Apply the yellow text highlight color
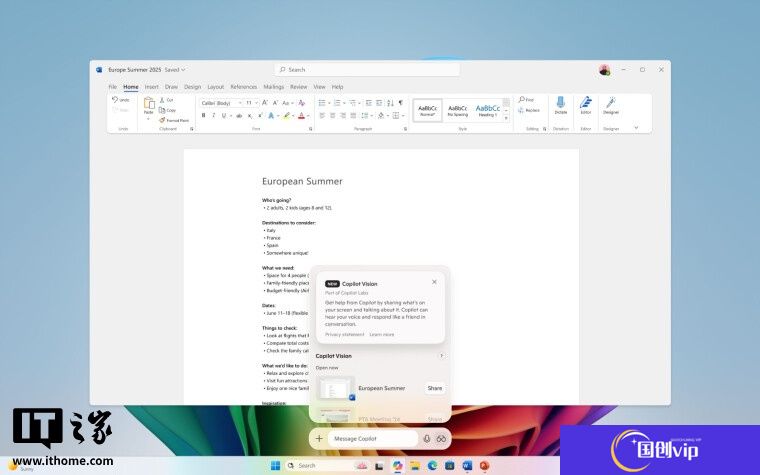Image resolution: width=760 pixels, height=475 pixels. click(287, 115)
